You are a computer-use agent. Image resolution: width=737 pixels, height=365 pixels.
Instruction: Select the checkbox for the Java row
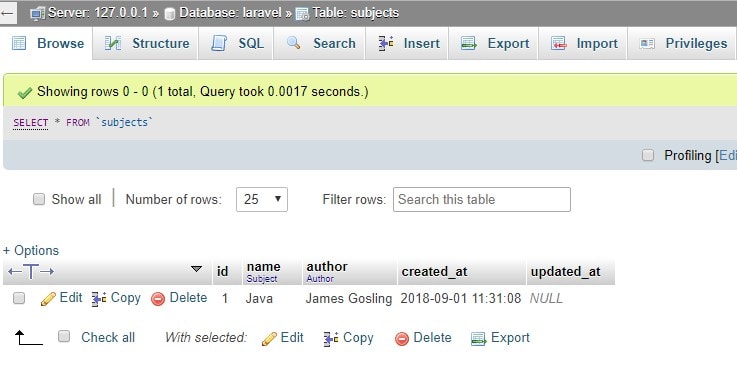pyautogui.click(x=19, y=298)
